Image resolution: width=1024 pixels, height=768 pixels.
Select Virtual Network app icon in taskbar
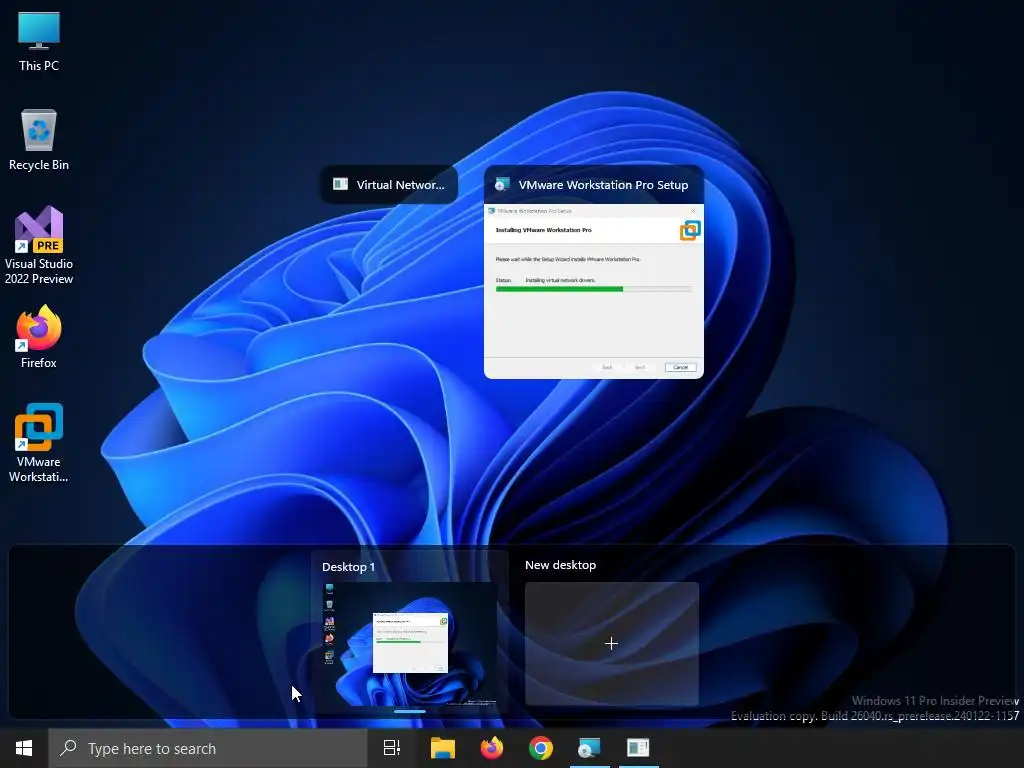click(638, 748)
